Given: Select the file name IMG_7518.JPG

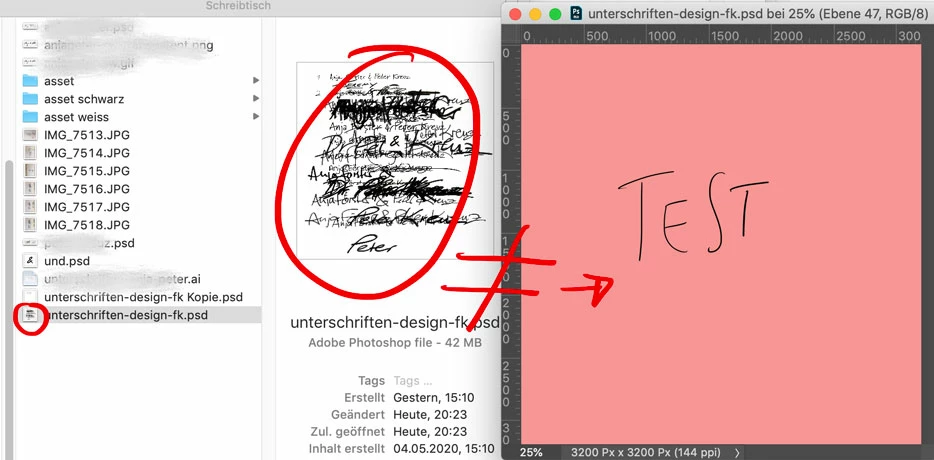Looking at the screenshot, I should point(87,225).
